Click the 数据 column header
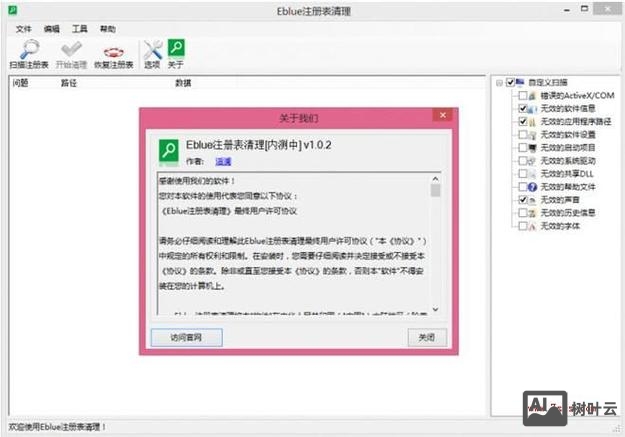 click(x=183, y=83)
